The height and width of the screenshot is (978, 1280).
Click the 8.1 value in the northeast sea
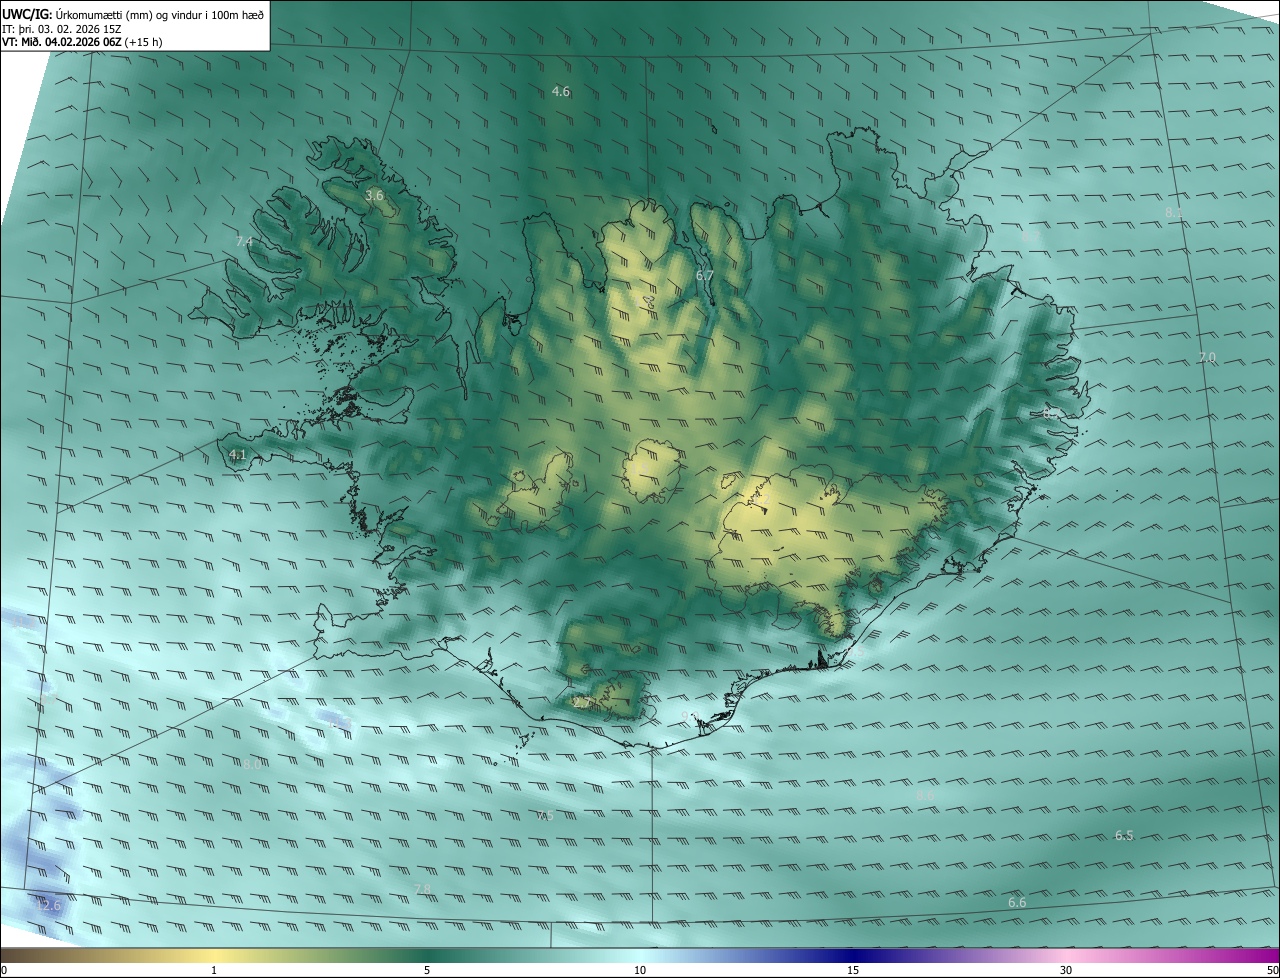tap(1174, 213)
